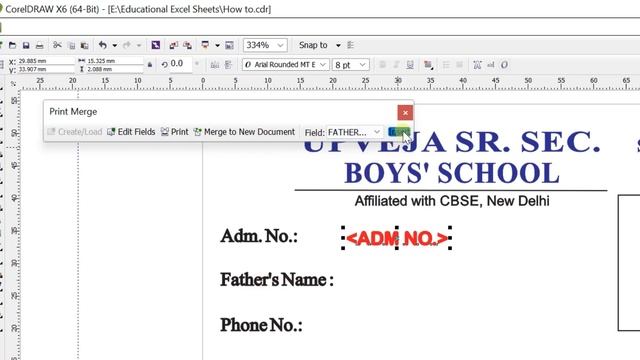
Task: Open the Application launcher icon
Action: click(x=205, y=45)
